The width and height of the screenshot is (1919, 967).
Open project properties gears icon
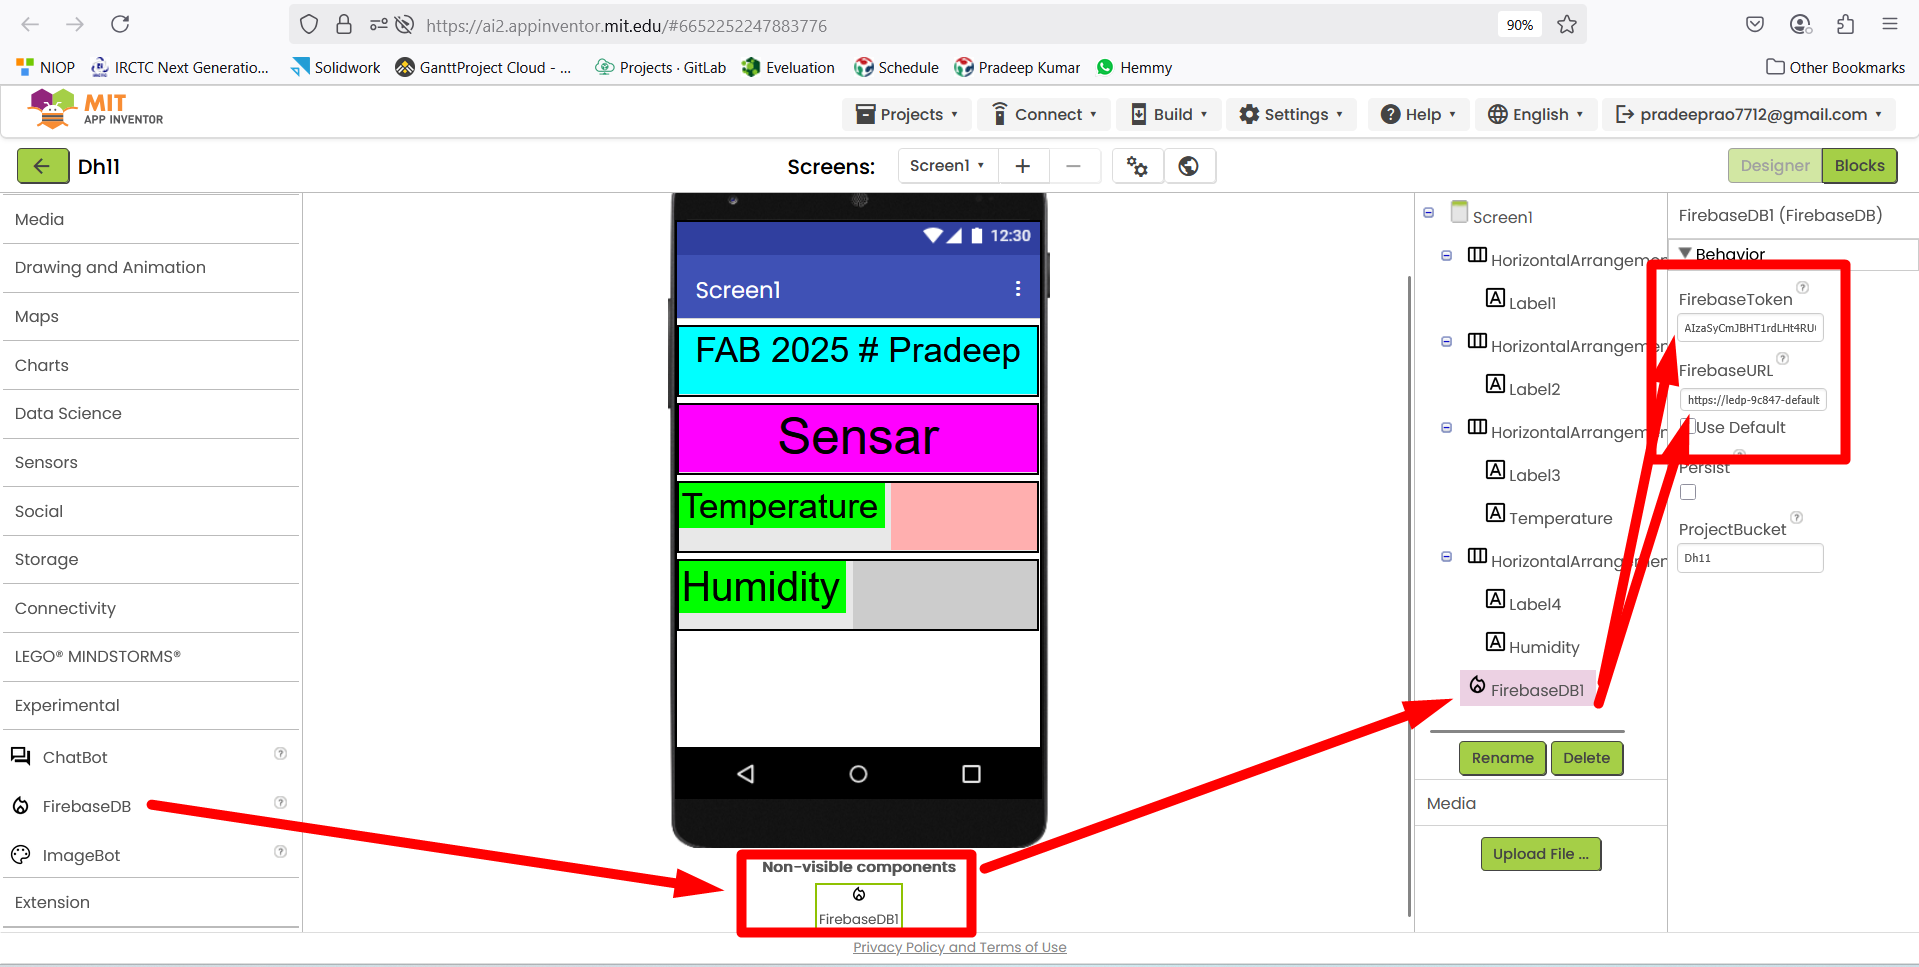pos(1137,166)
